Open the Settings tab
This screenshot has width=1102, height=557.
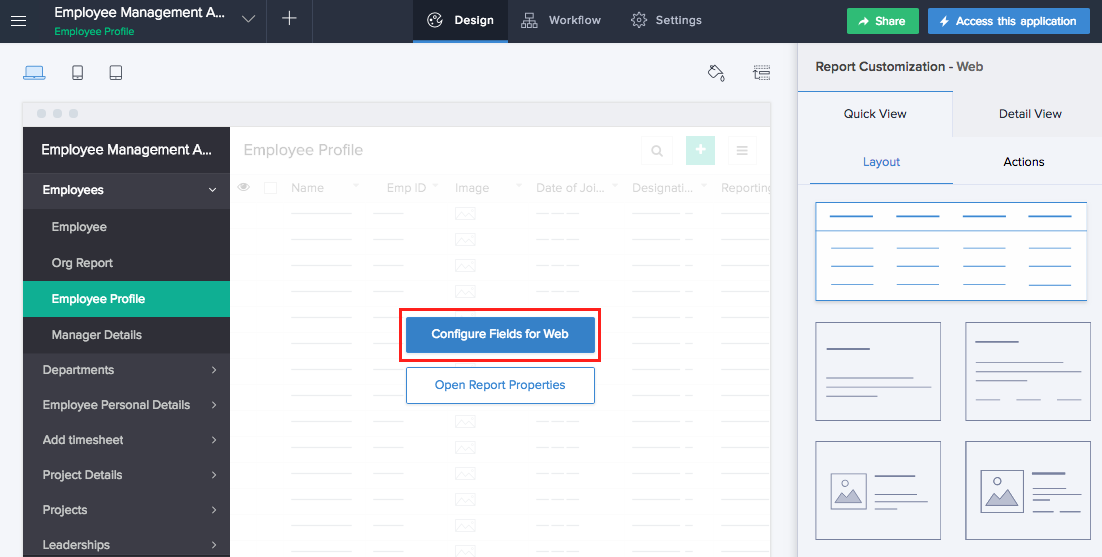click(666, 20)
